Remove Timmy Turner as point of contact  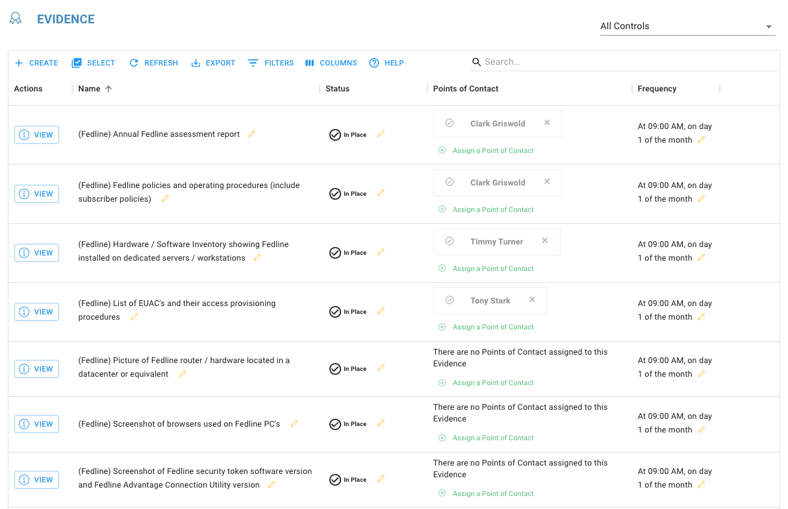click(x=545, y=241)
